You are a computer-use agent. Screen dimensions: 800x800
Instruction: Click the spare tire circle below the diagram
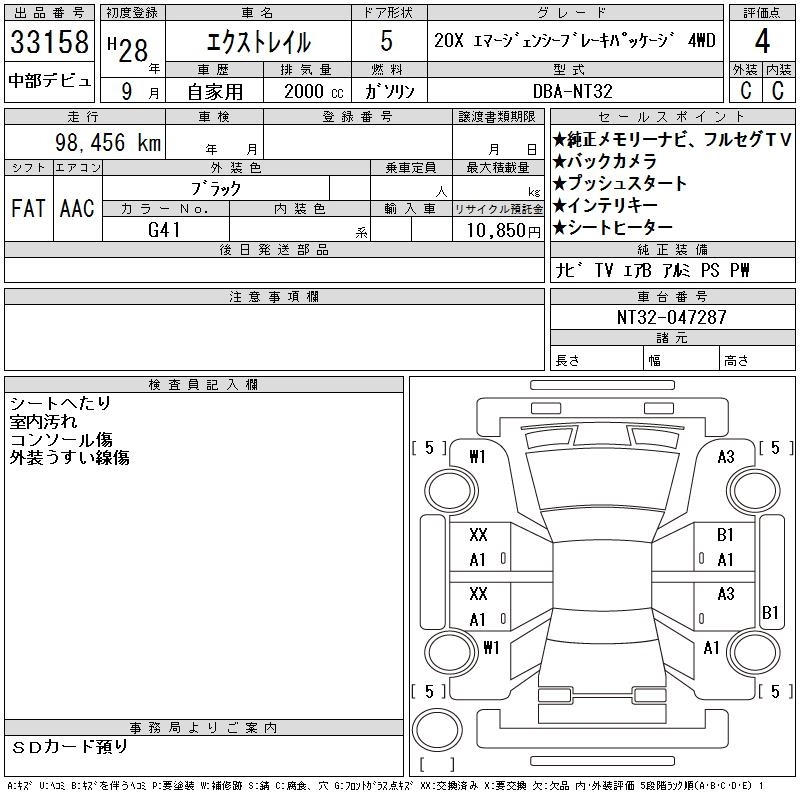click(437, 730)
